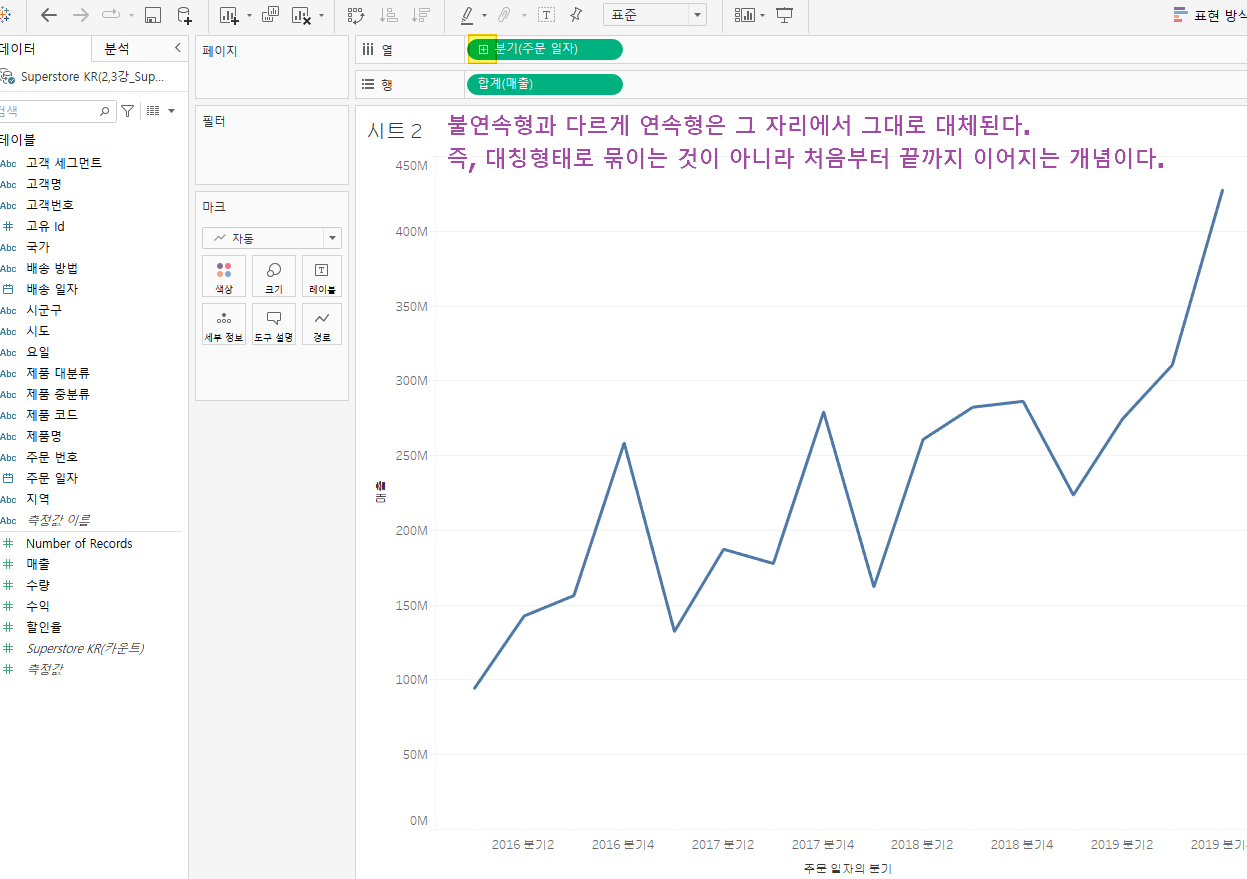The image size is (1247, 879).
Task: Click the 크기 (Size) marks button
Action: click(273, 276)
